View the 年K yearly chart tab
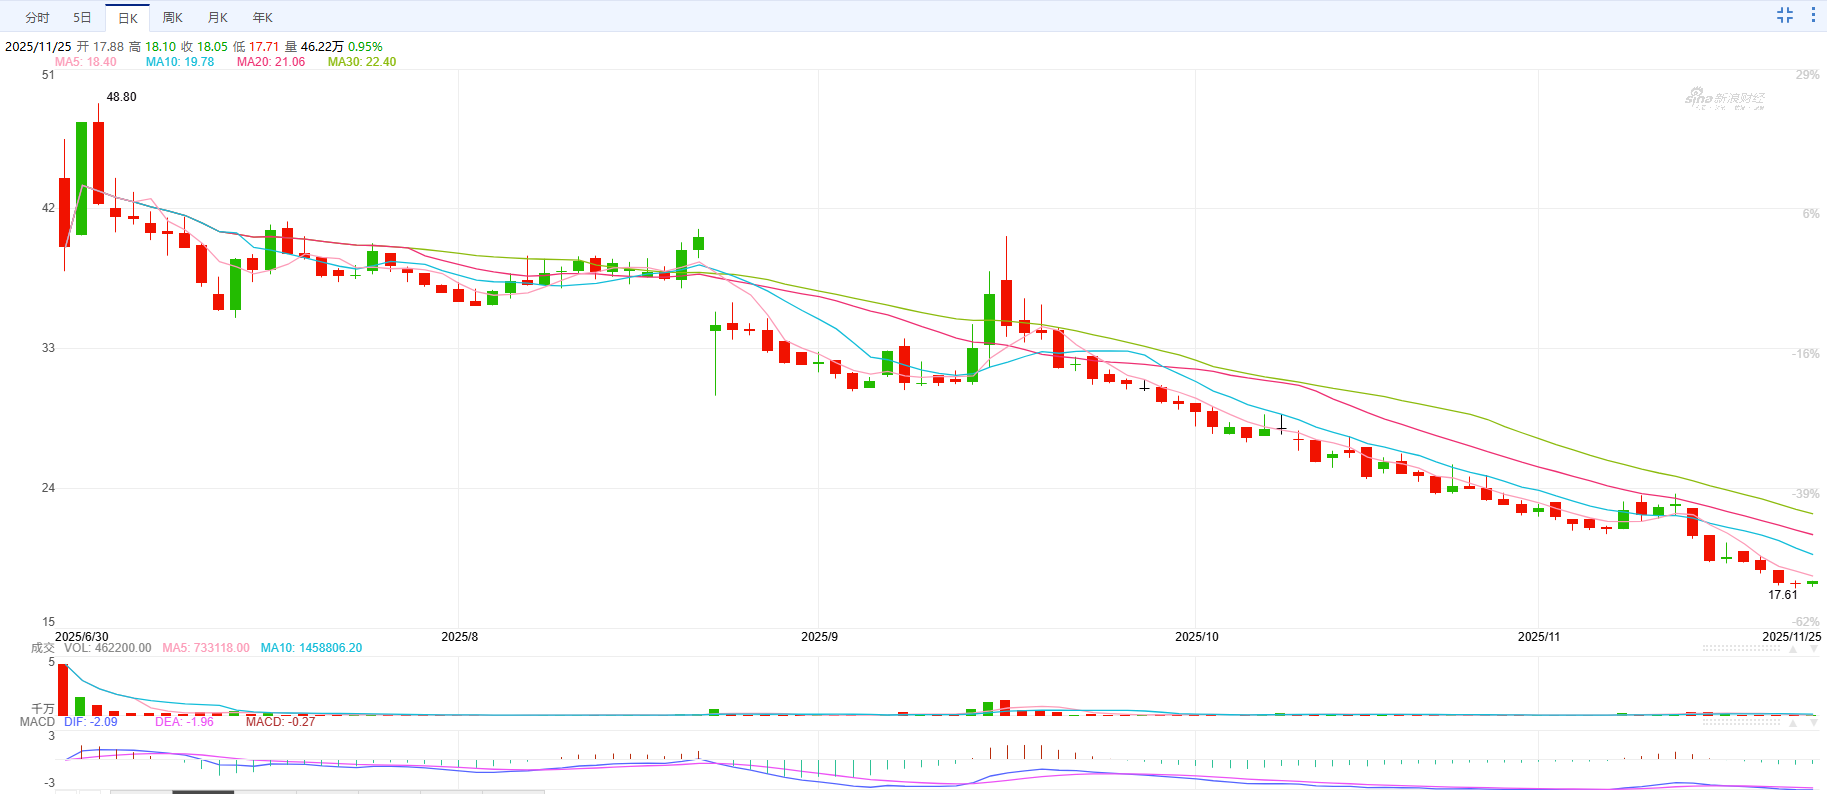Screen dimensions: 1827x794 (x=263, y=18)
